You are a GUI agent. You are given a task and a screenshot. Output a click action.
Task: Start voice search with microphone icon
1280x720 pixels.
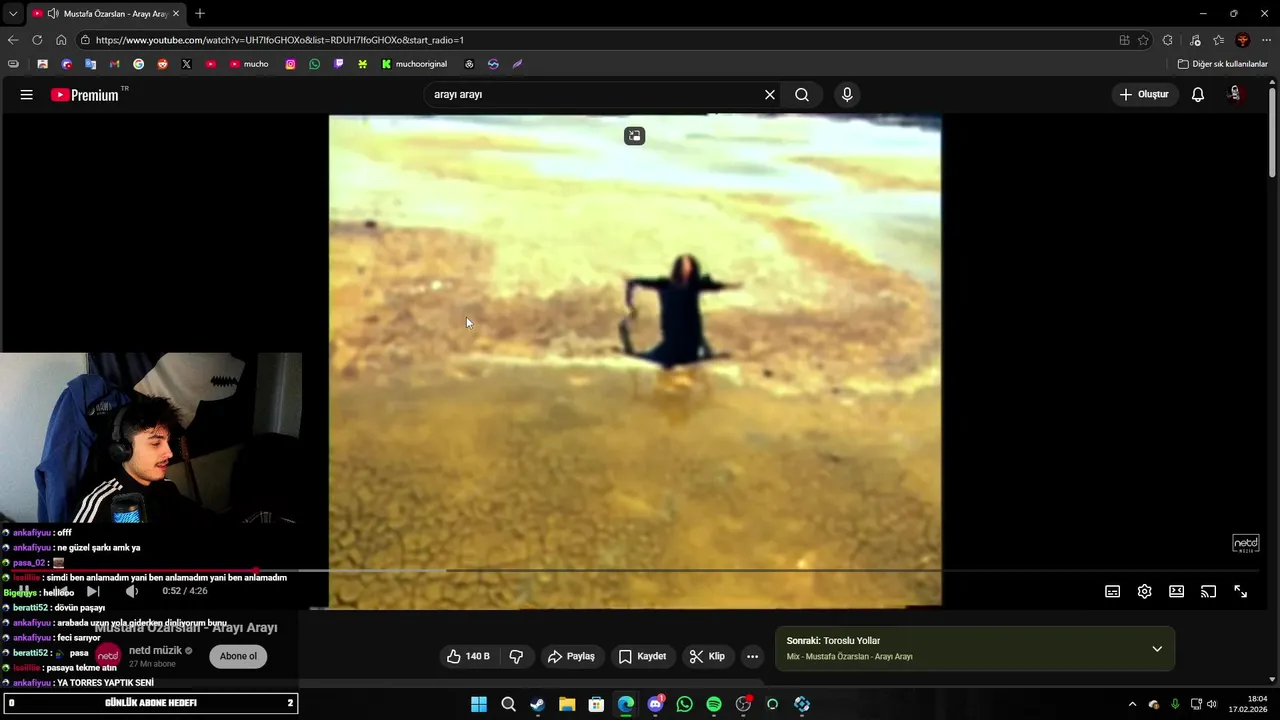[847, 95]
